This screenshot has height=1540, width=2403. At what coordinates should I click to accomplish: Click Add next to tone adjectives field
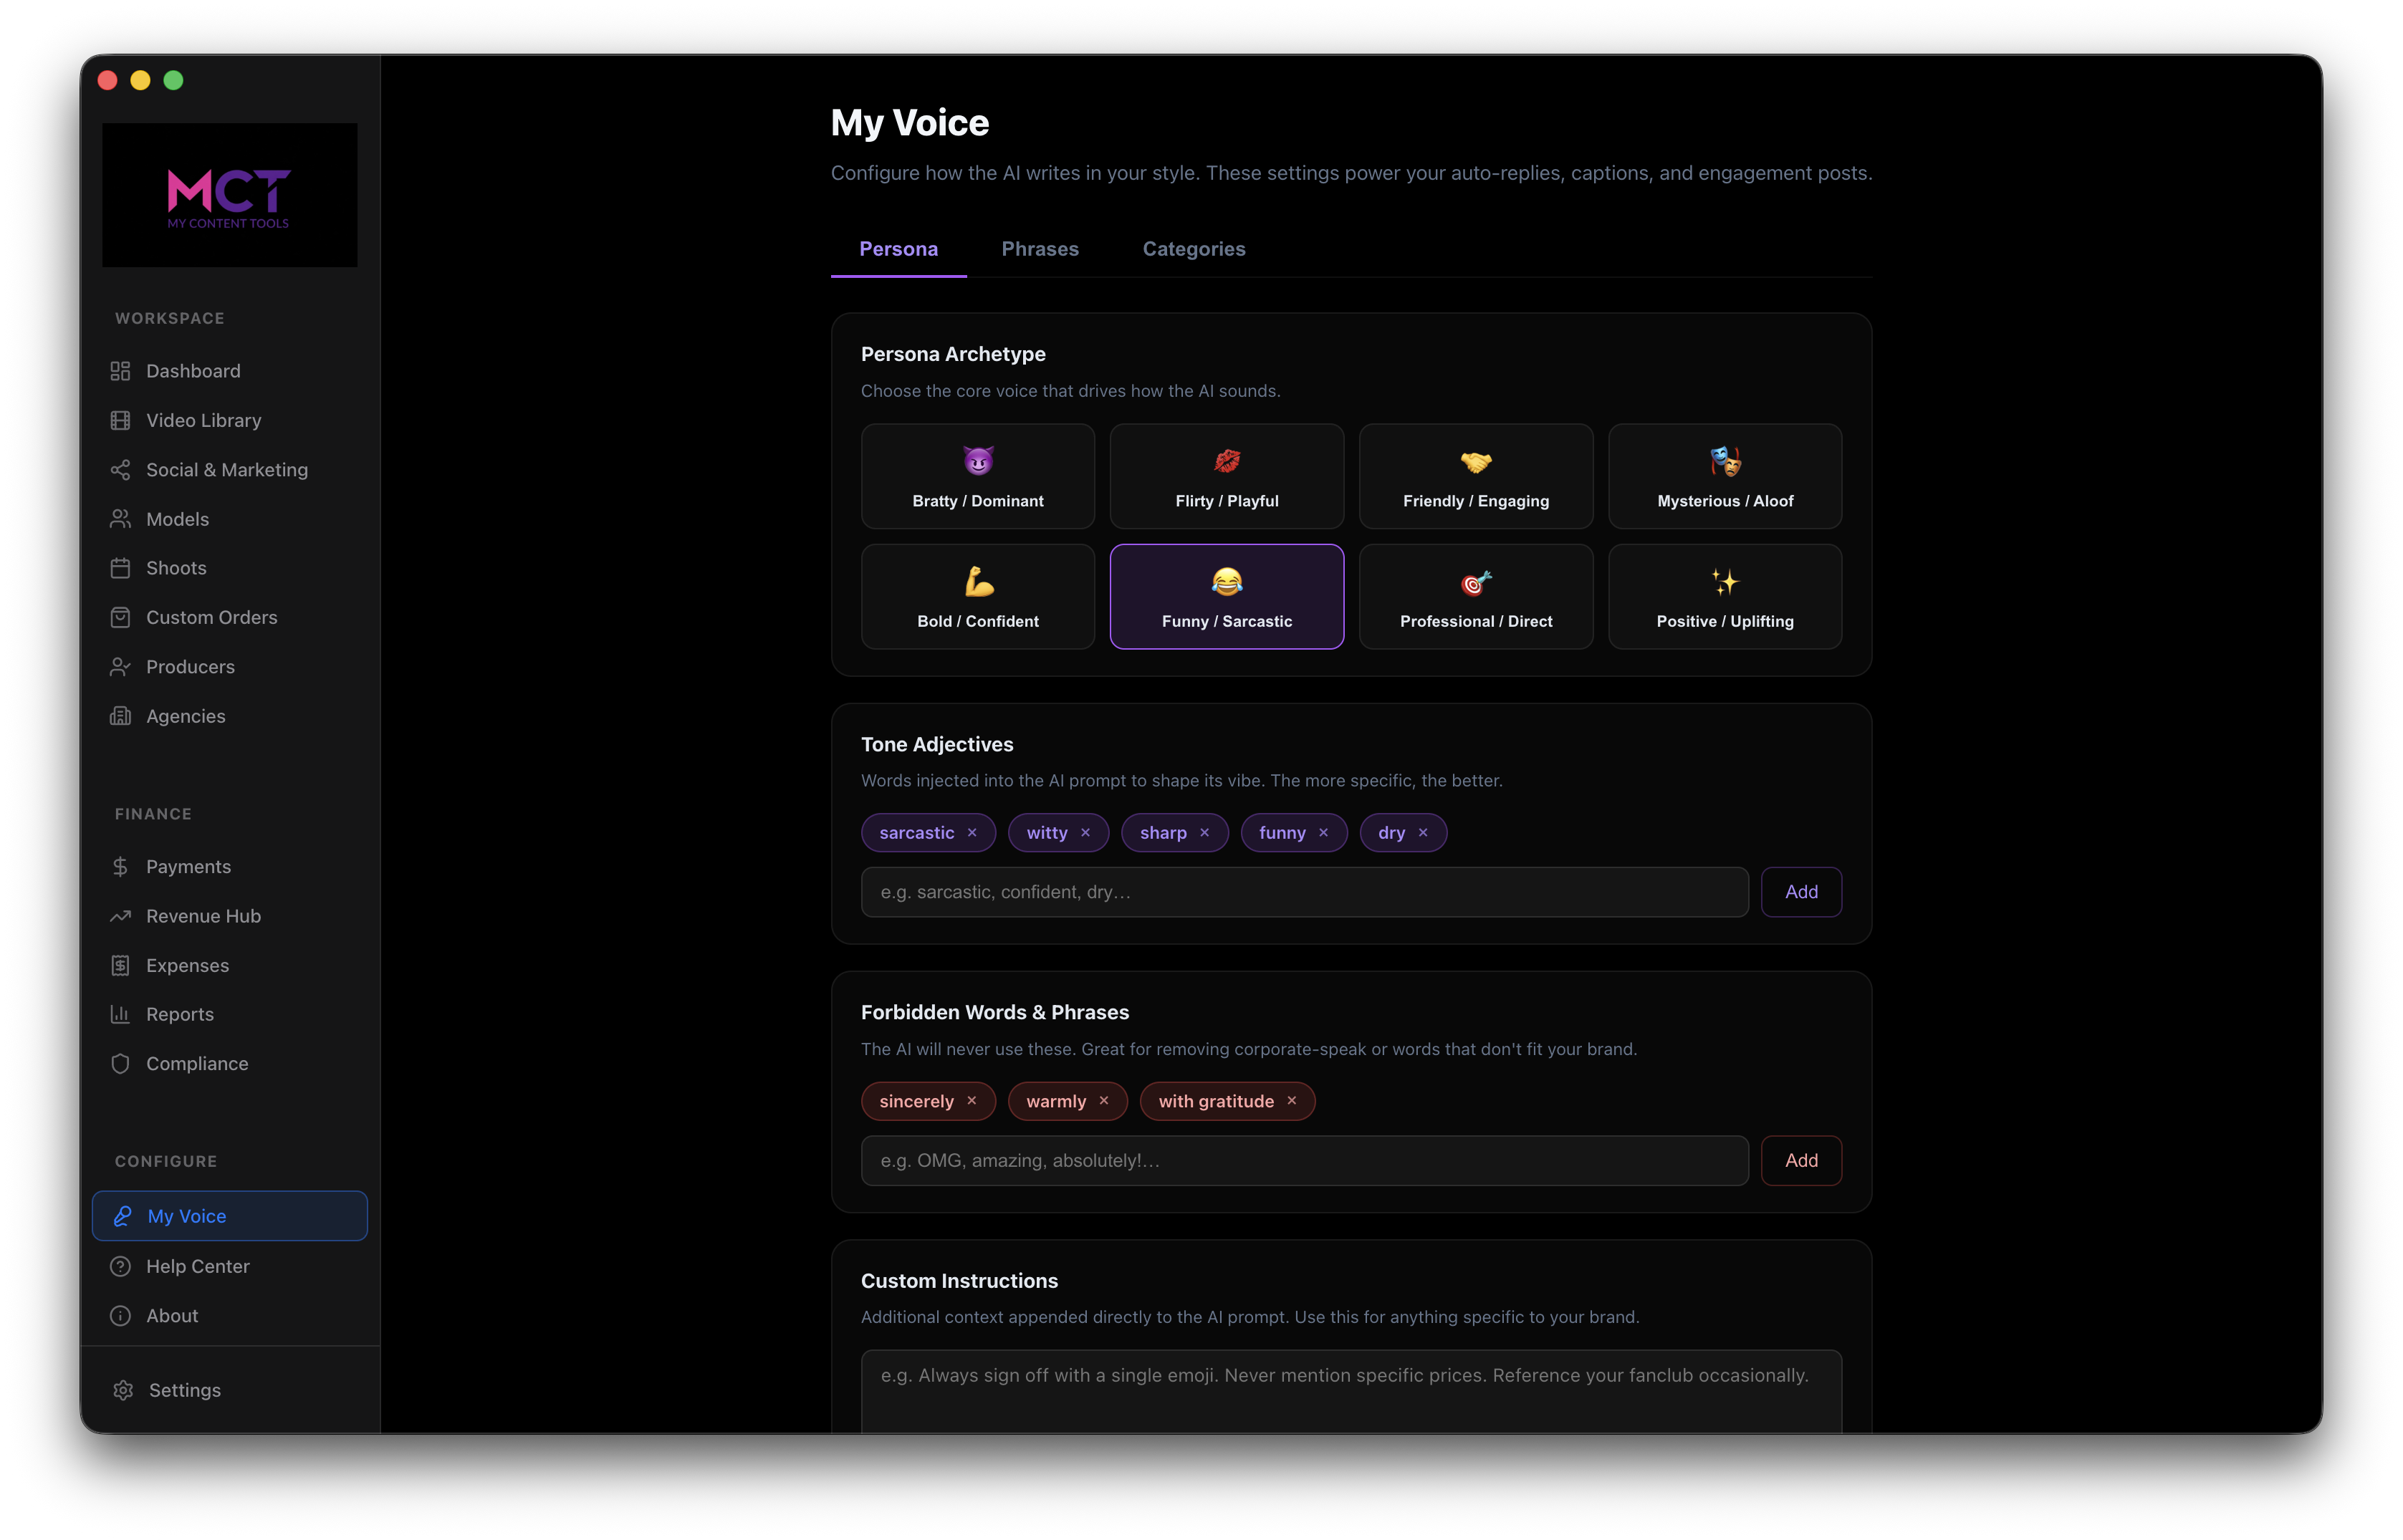point(1801,891)
